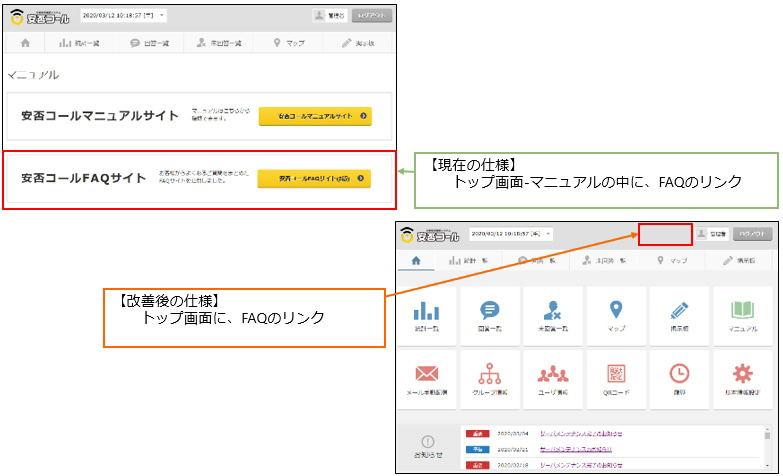Select 集計一覧 tab in manual page nav
The width and height of the screenshot is (783, 476).
[79, 43]
